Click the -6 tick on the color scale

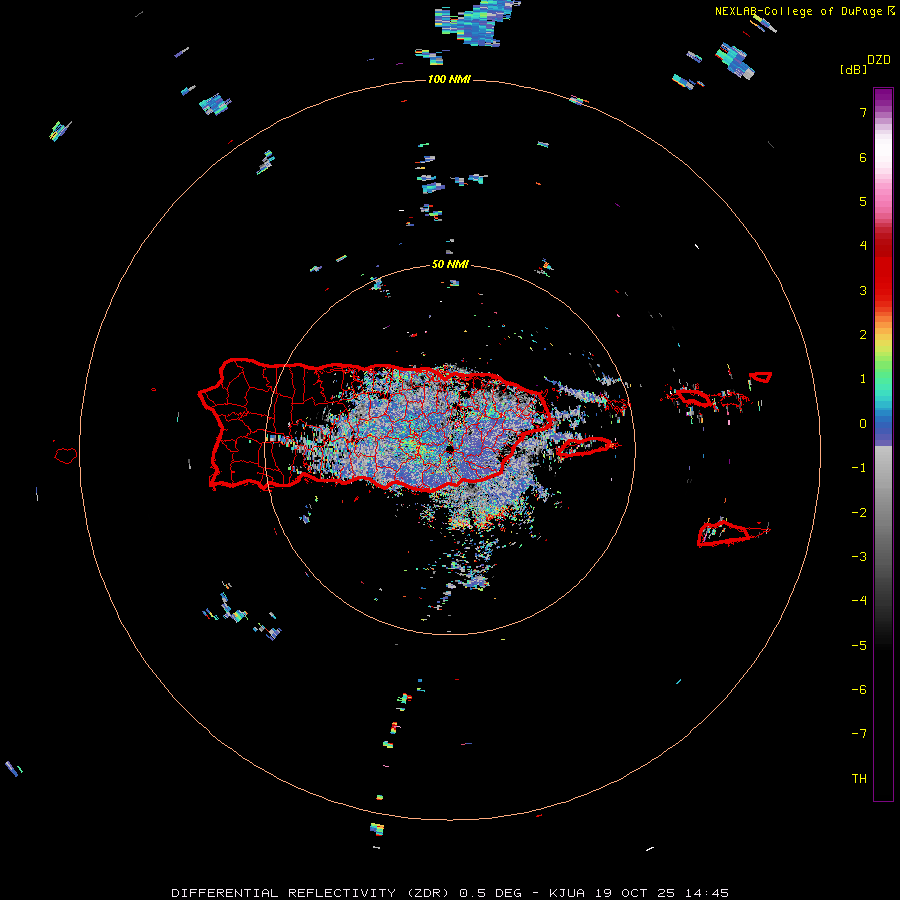pyautogui.click(x=859, y=690)
